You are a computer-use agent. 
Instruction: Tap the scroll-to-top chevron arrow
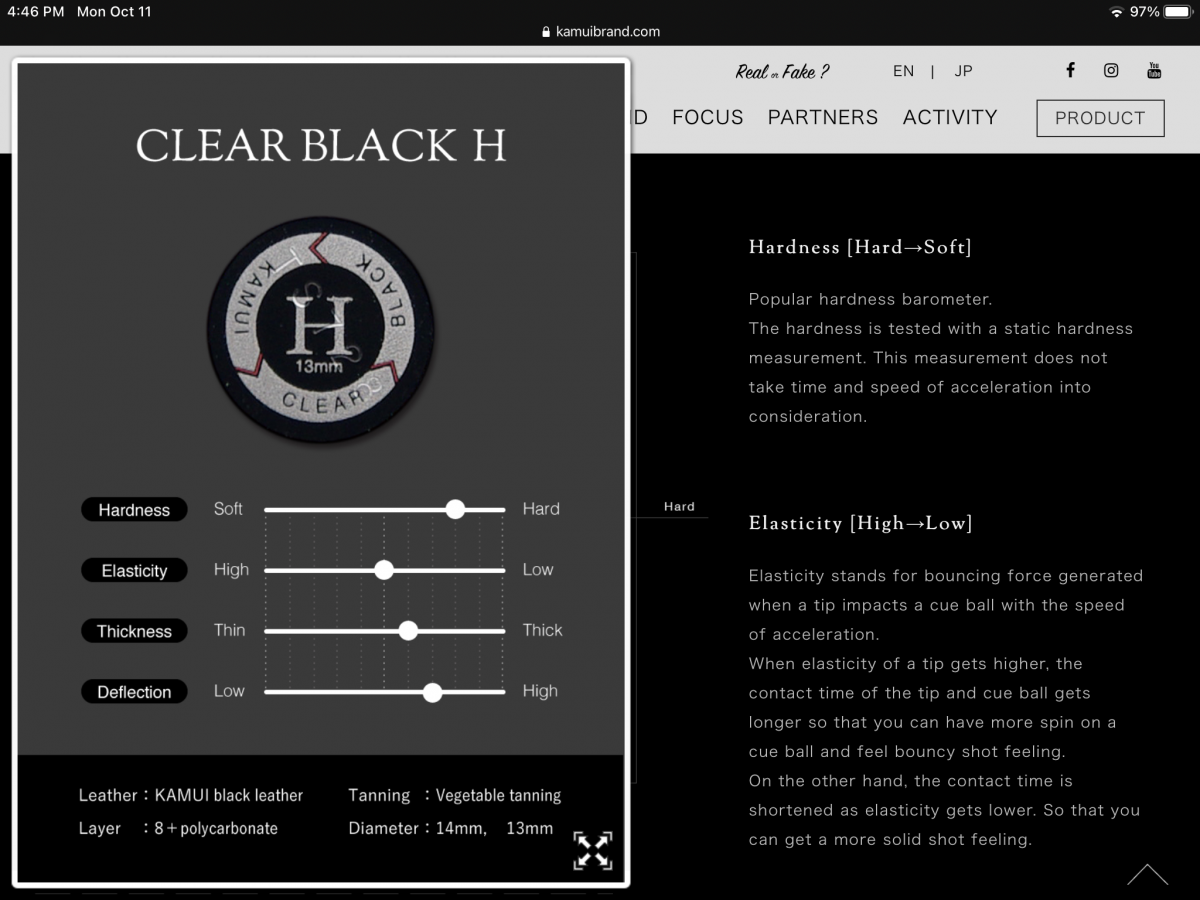point(1147,875)
